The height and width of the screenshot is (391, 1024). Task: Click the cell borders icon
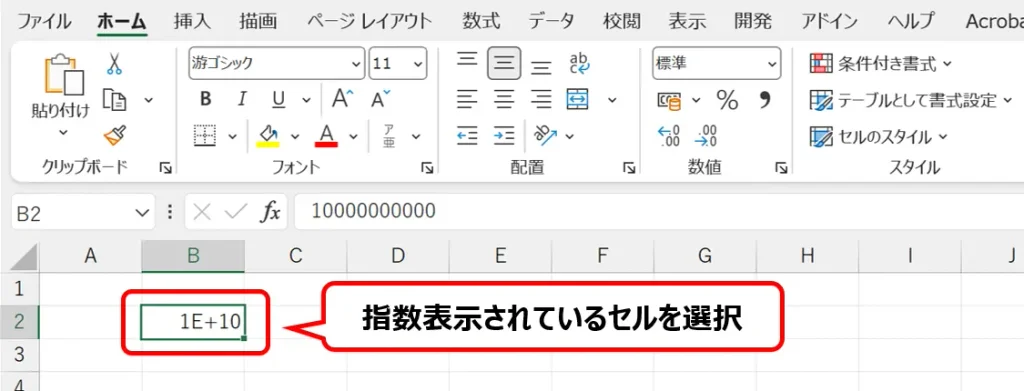pos(206,136)
